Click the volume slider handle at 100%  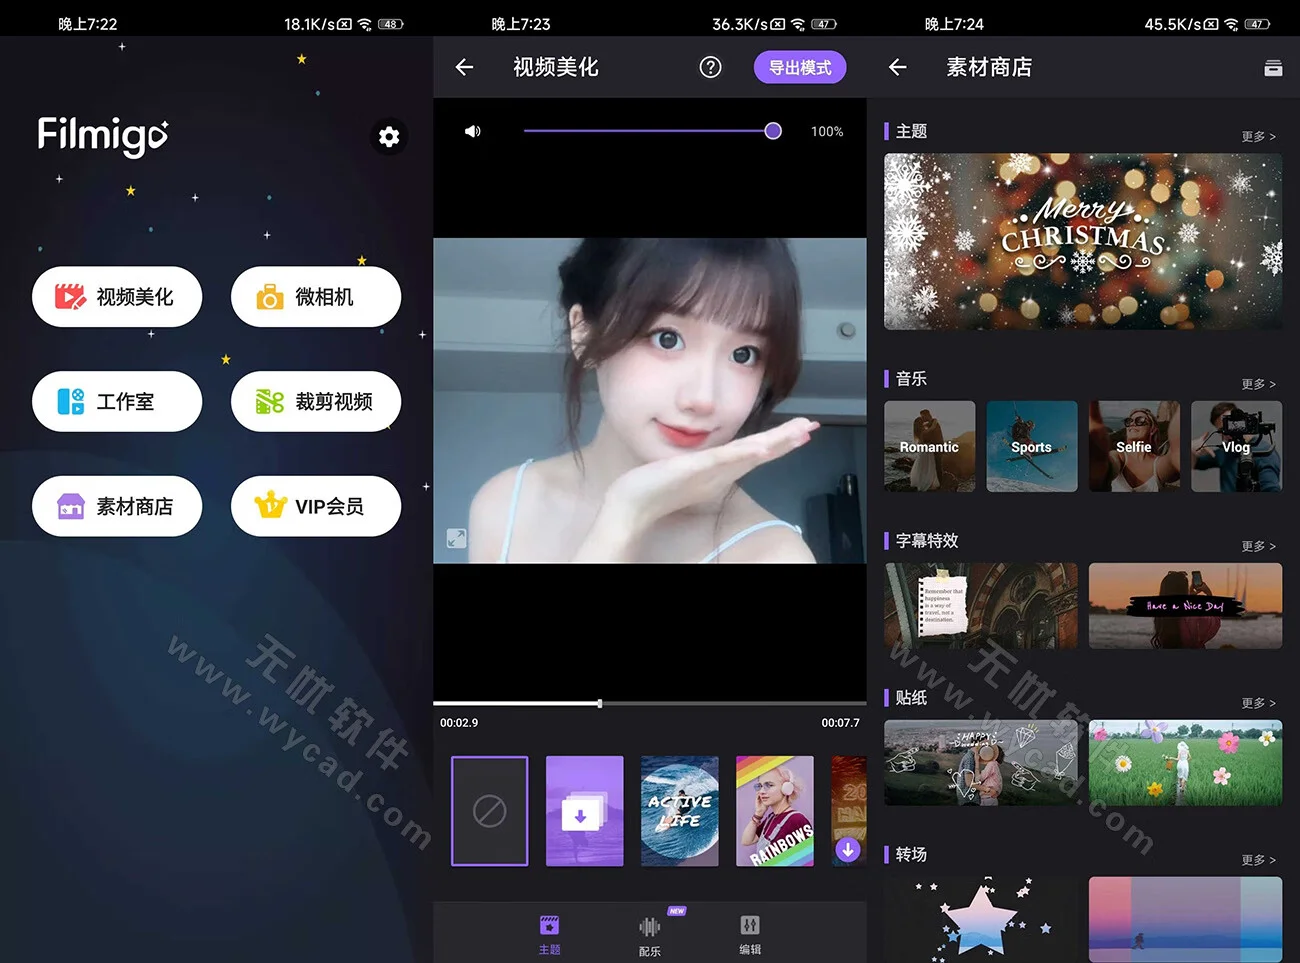771,130
